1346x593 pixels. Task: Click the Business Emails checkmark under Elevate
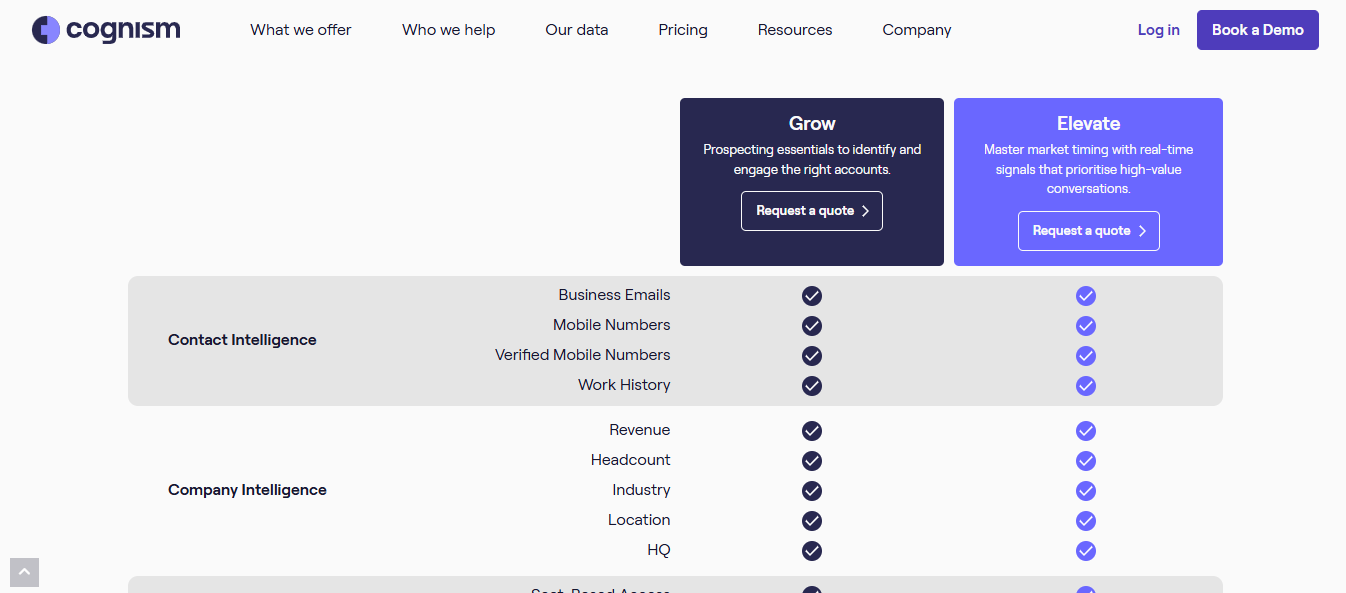pyautogui.click(x=1086, y=296)
